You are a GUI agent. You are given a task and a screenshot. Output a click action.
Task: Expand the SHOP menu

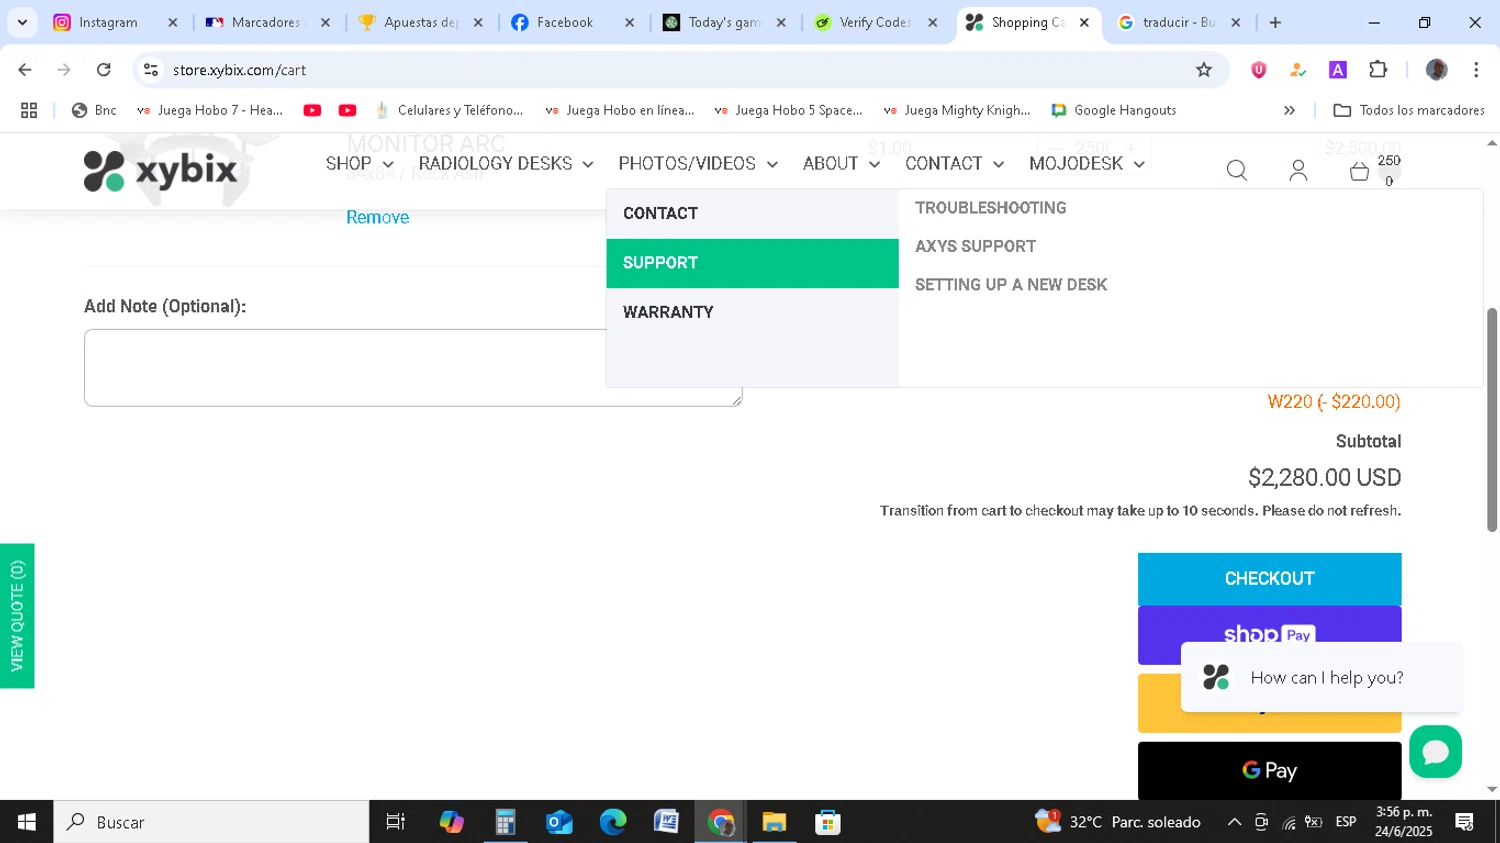[359, 164]
